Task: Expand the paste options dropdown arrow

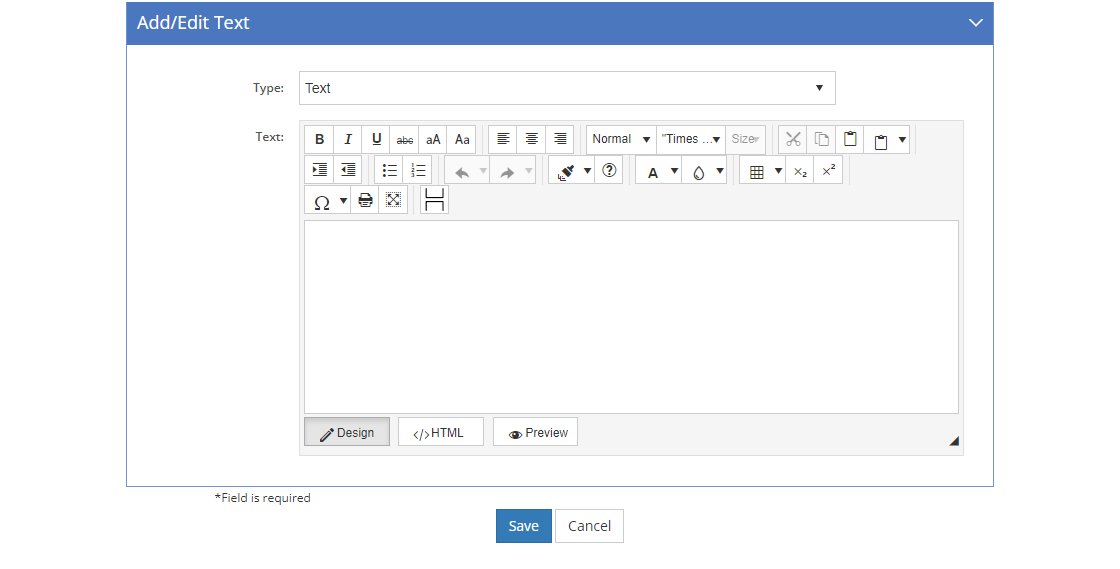Action: pyautogui.click(x=902, y=139)
